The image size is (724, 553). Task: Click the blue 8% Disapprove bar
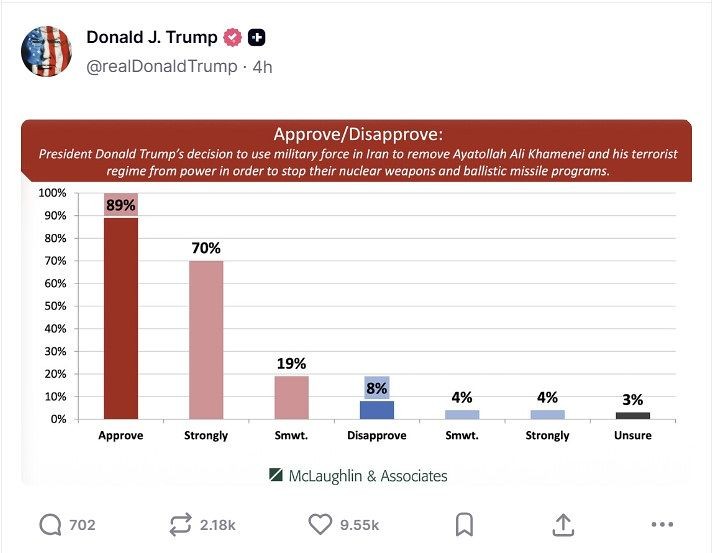coord(376,409)
